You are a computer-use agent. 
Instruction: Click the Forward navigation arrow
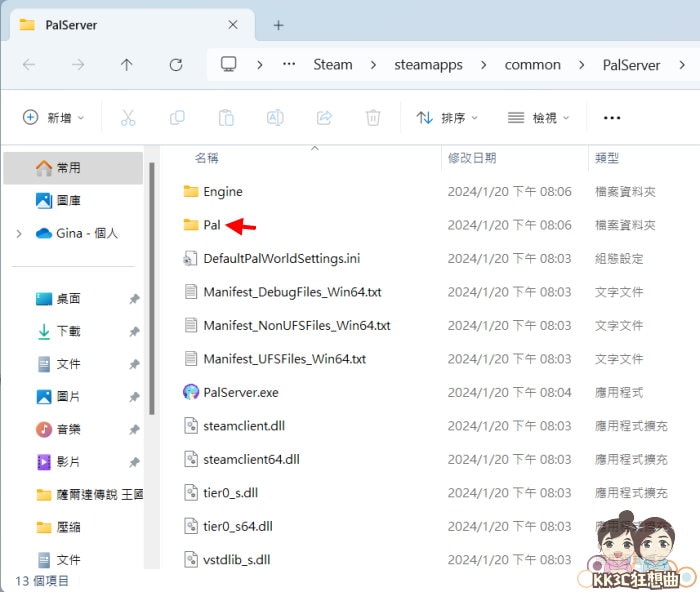[78, 65]
